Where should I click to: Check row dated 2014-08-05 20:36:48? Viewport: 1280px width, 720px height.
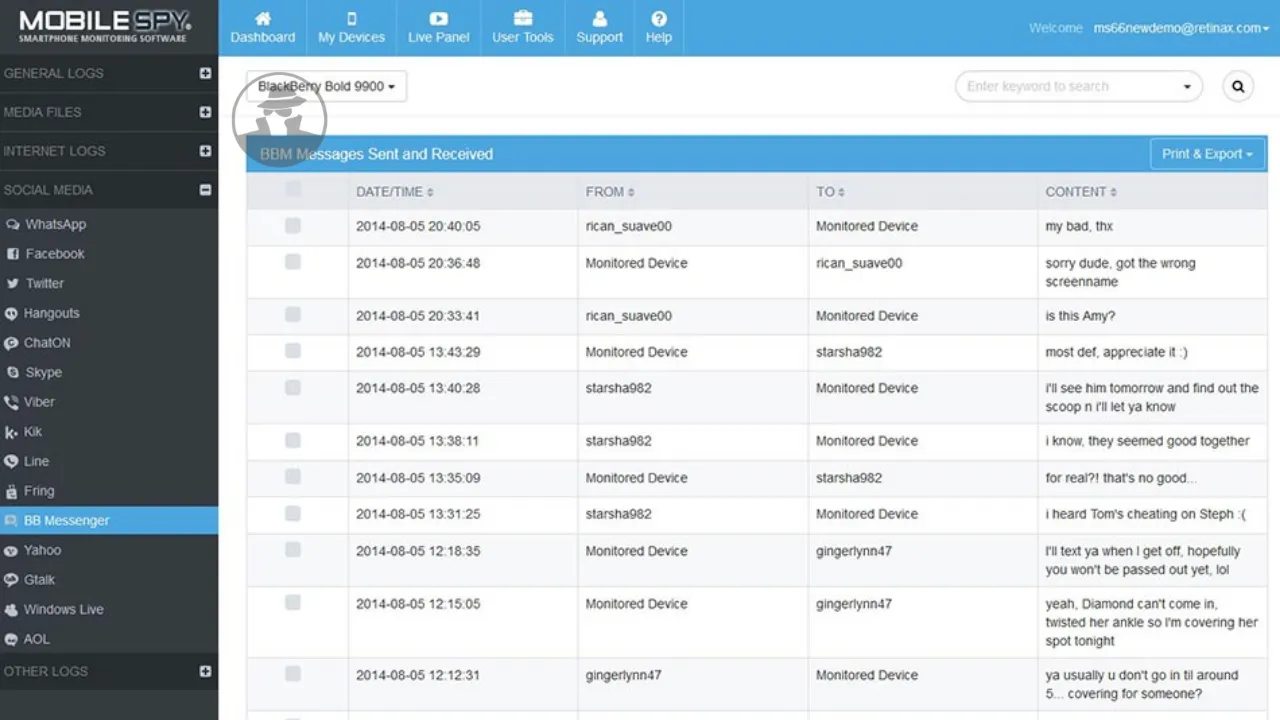(293, 262)
